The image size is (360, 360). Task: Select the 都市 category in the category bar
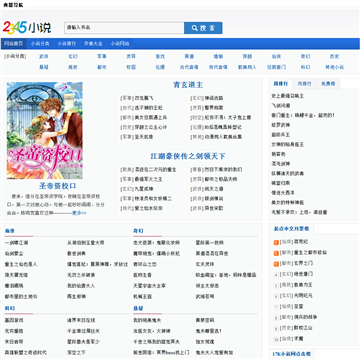point(102,67)
